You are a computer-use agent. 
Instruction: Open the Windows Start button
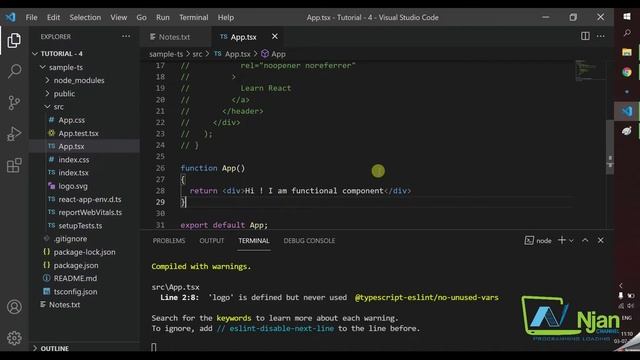coord(627,16)
